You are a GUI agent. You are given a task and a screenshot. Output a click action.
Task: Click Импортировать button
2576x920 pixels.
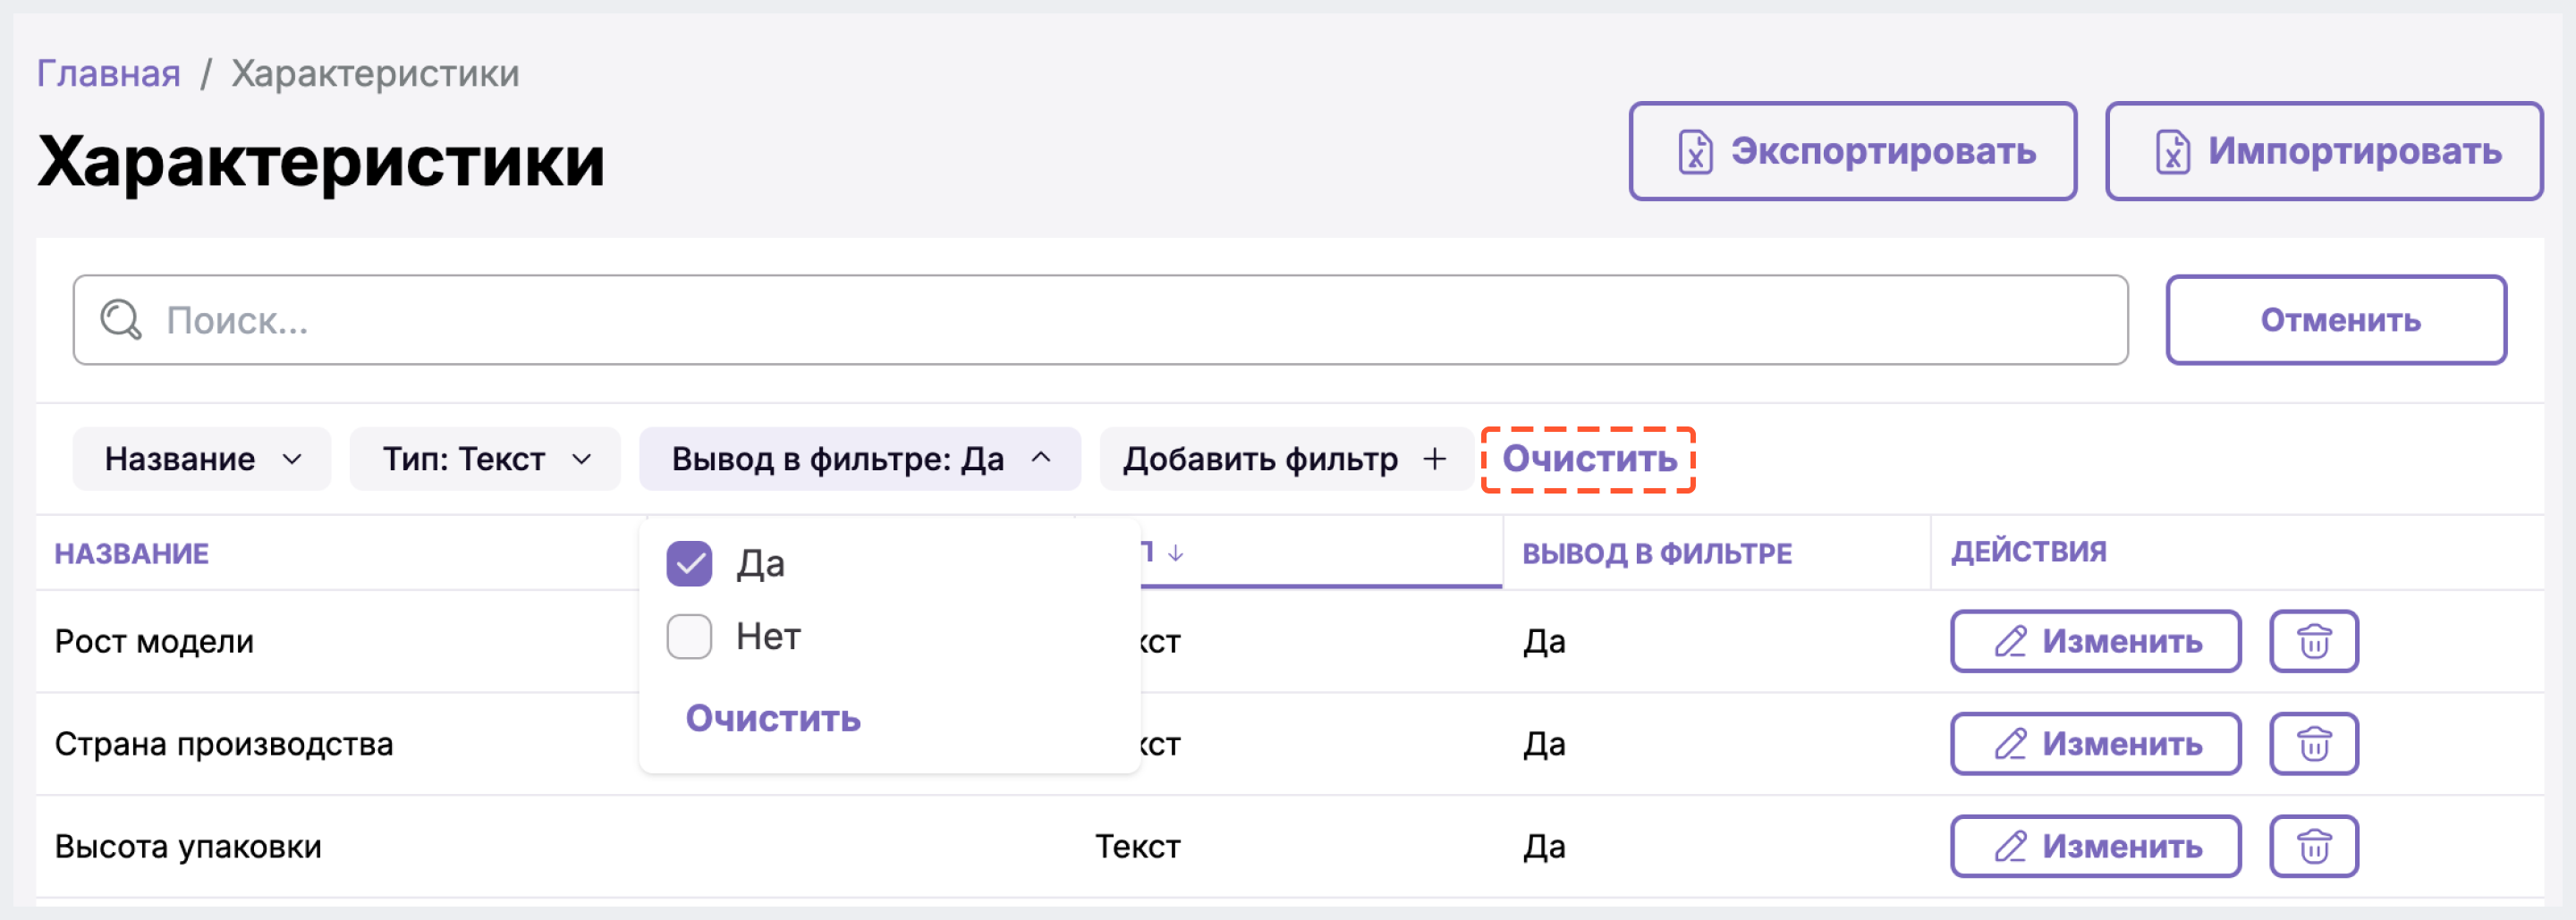click(2324, 151)
